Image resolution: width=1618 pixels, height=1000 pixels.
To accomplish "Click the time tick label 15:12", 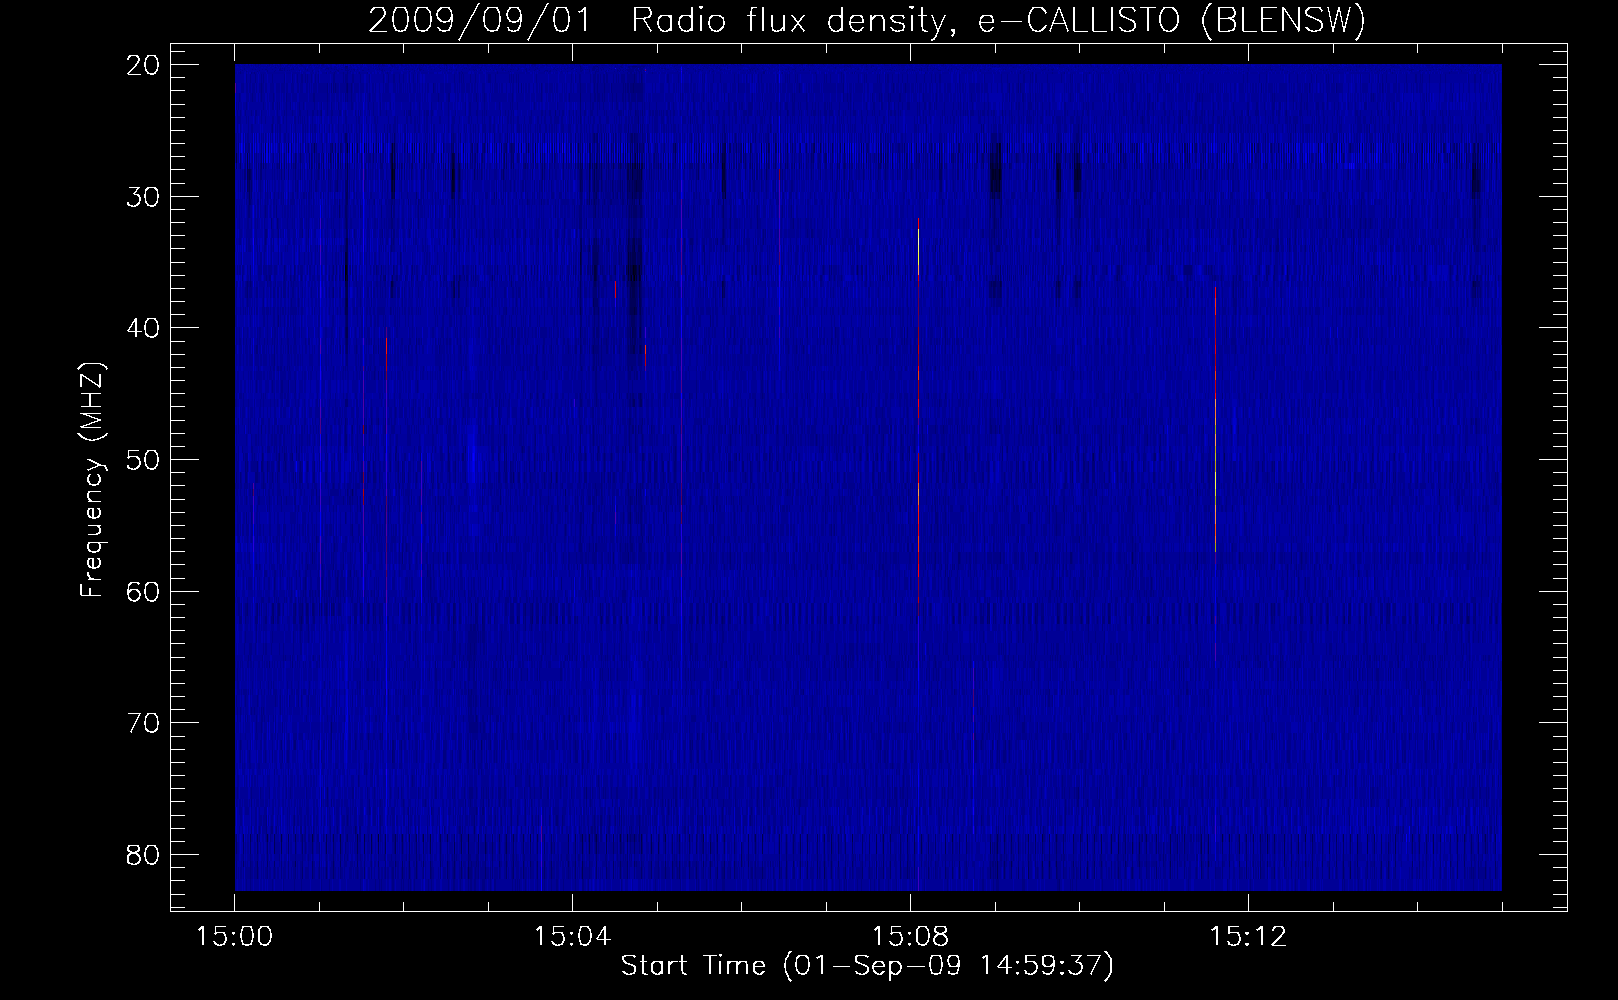I will 1247,937.
